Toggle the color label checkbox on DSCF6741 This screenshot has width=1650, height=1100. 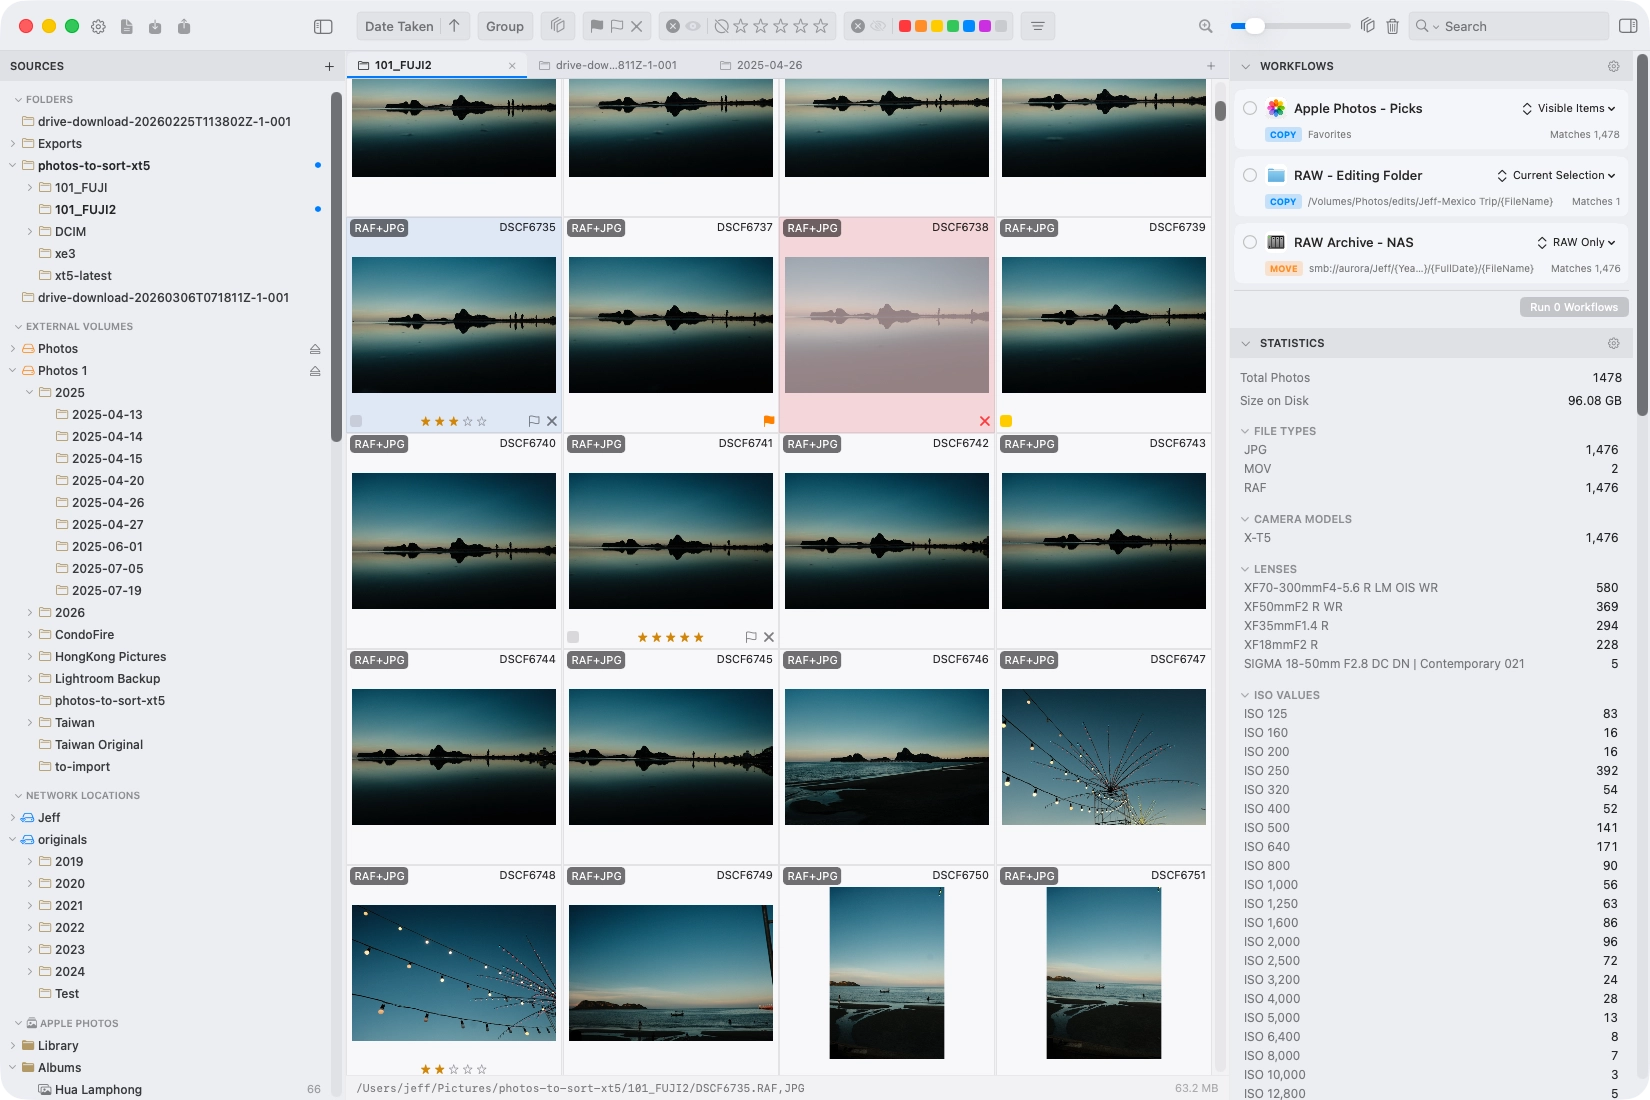click(x=573, y=637)
